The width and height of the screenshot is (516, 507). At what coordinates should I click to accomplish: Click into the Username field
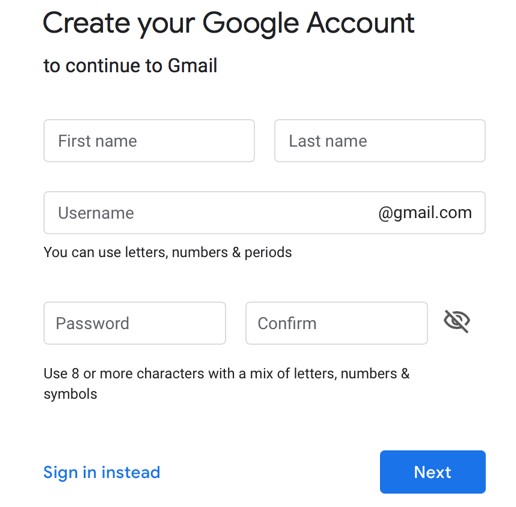click(264, 213)
